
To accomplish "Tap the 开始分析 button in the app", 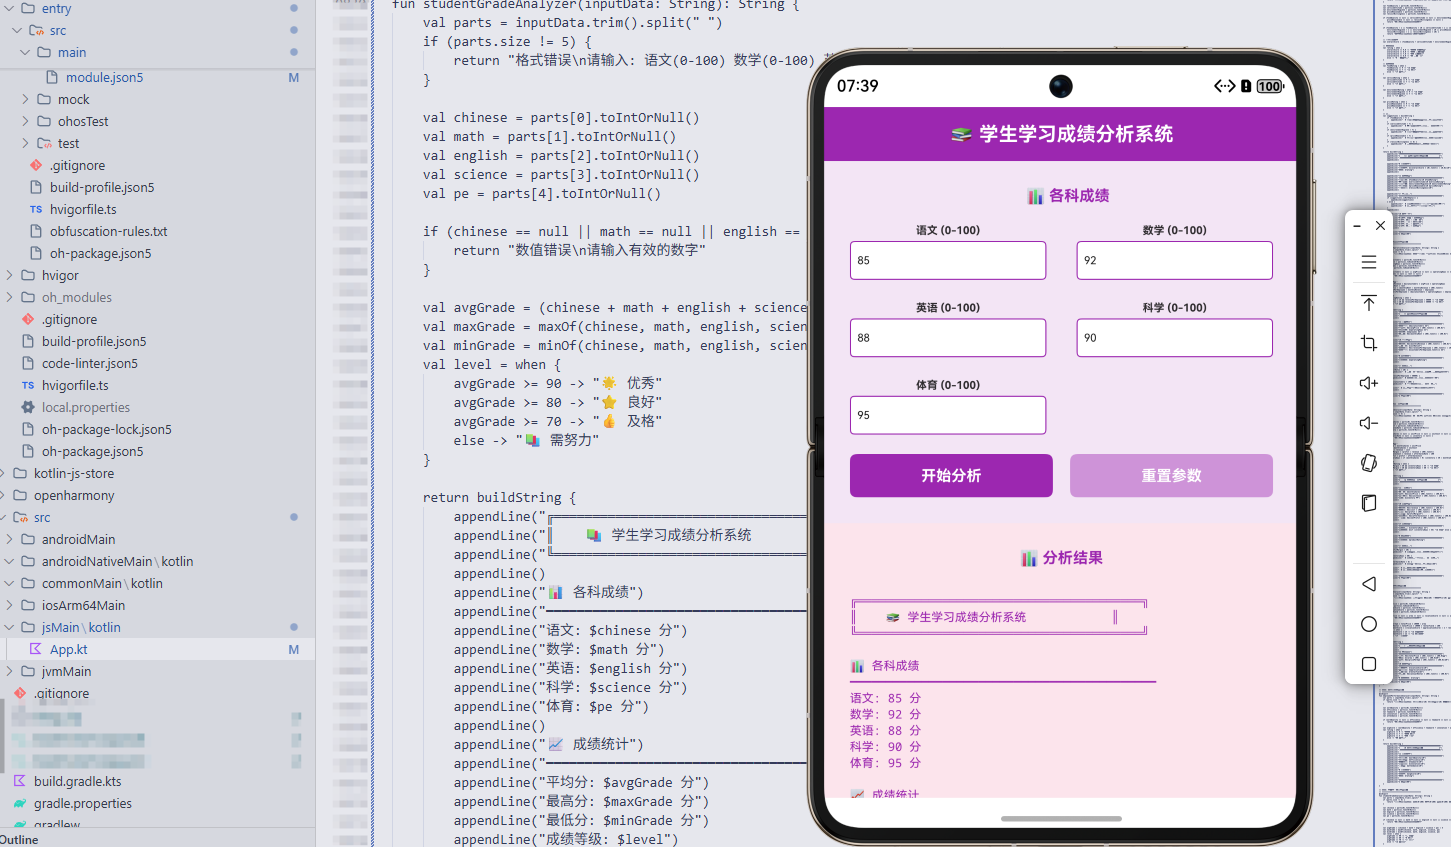I will pyautogui.click(x=950, y=475).
